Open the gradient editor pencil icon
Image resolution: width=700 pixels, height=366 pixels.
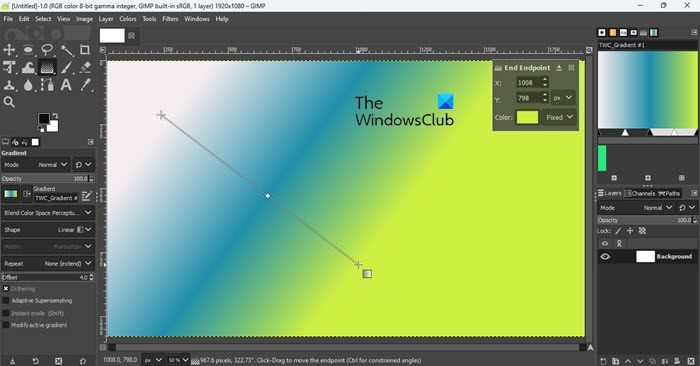pyautogui.click(x=87, y=196)
